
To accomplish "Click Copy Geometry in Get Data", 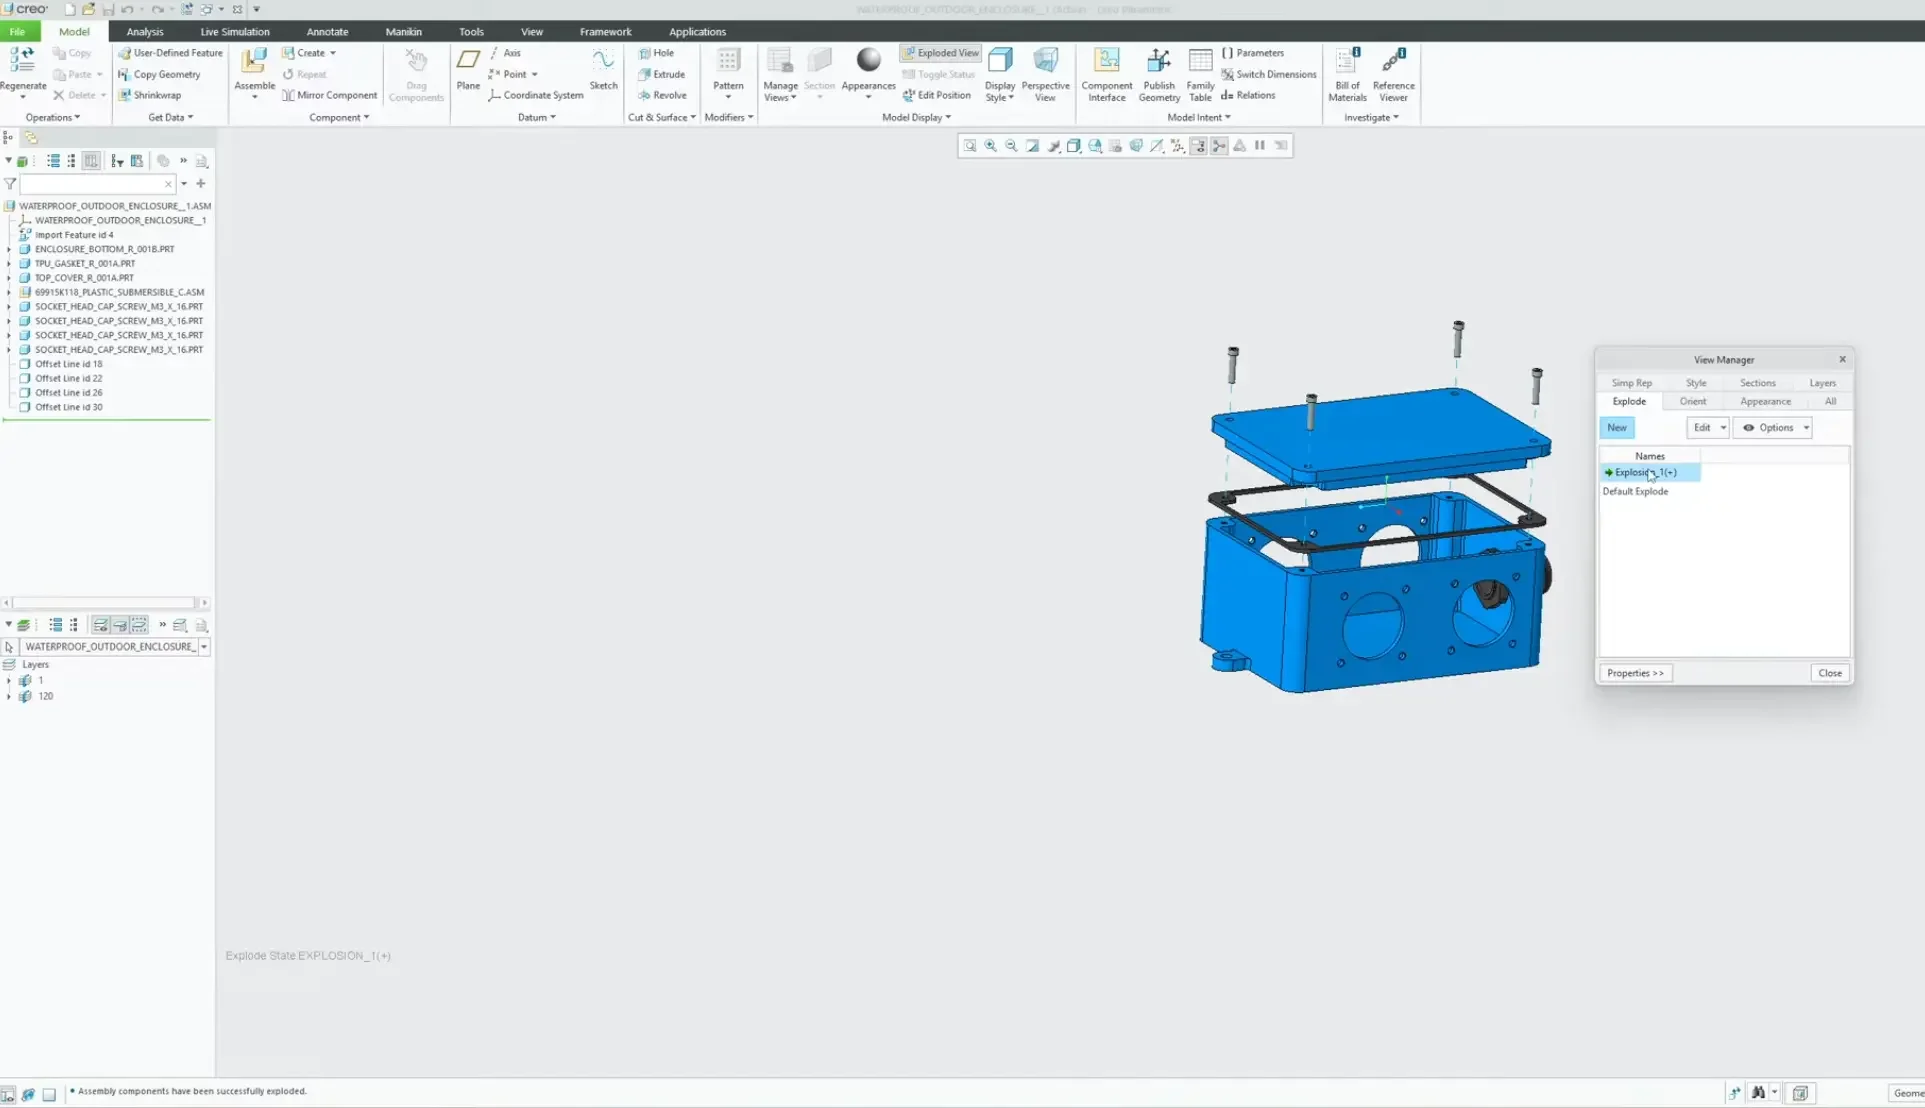I will (159, 74).
